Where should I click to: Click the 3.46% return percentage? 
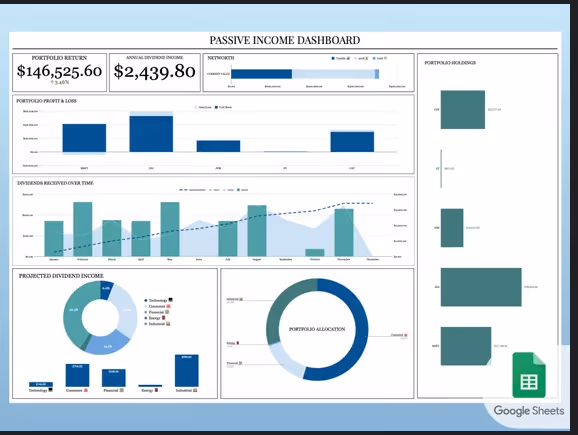pyautogui.click(x=60, y=82)
